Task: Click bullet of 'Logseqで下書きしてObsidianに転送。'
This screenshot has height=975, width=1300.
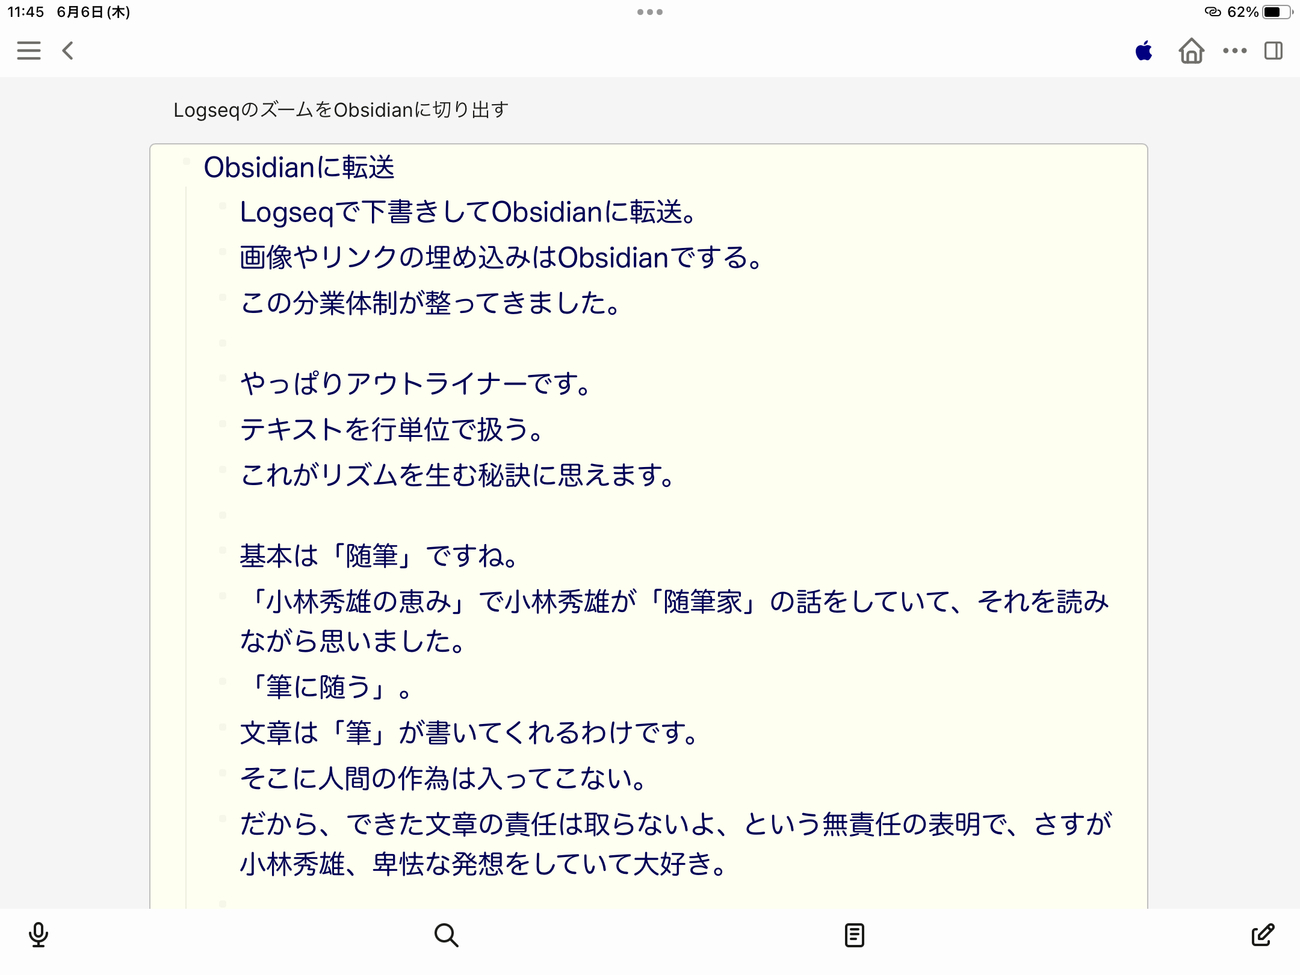Action: (x=223, y=207)
